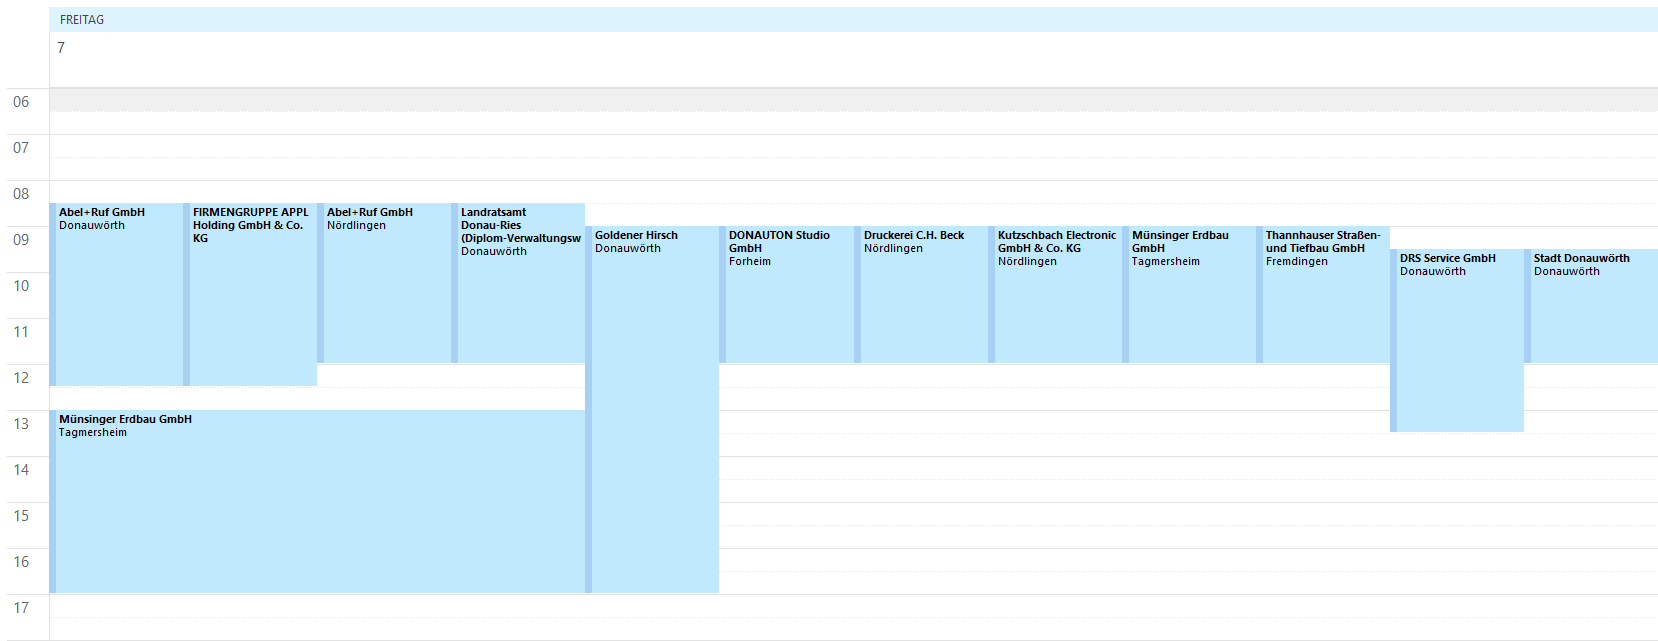Click the 14 hour label
Image resolution: width=1658 pixels, height=641 pixels.
[21, 470]
